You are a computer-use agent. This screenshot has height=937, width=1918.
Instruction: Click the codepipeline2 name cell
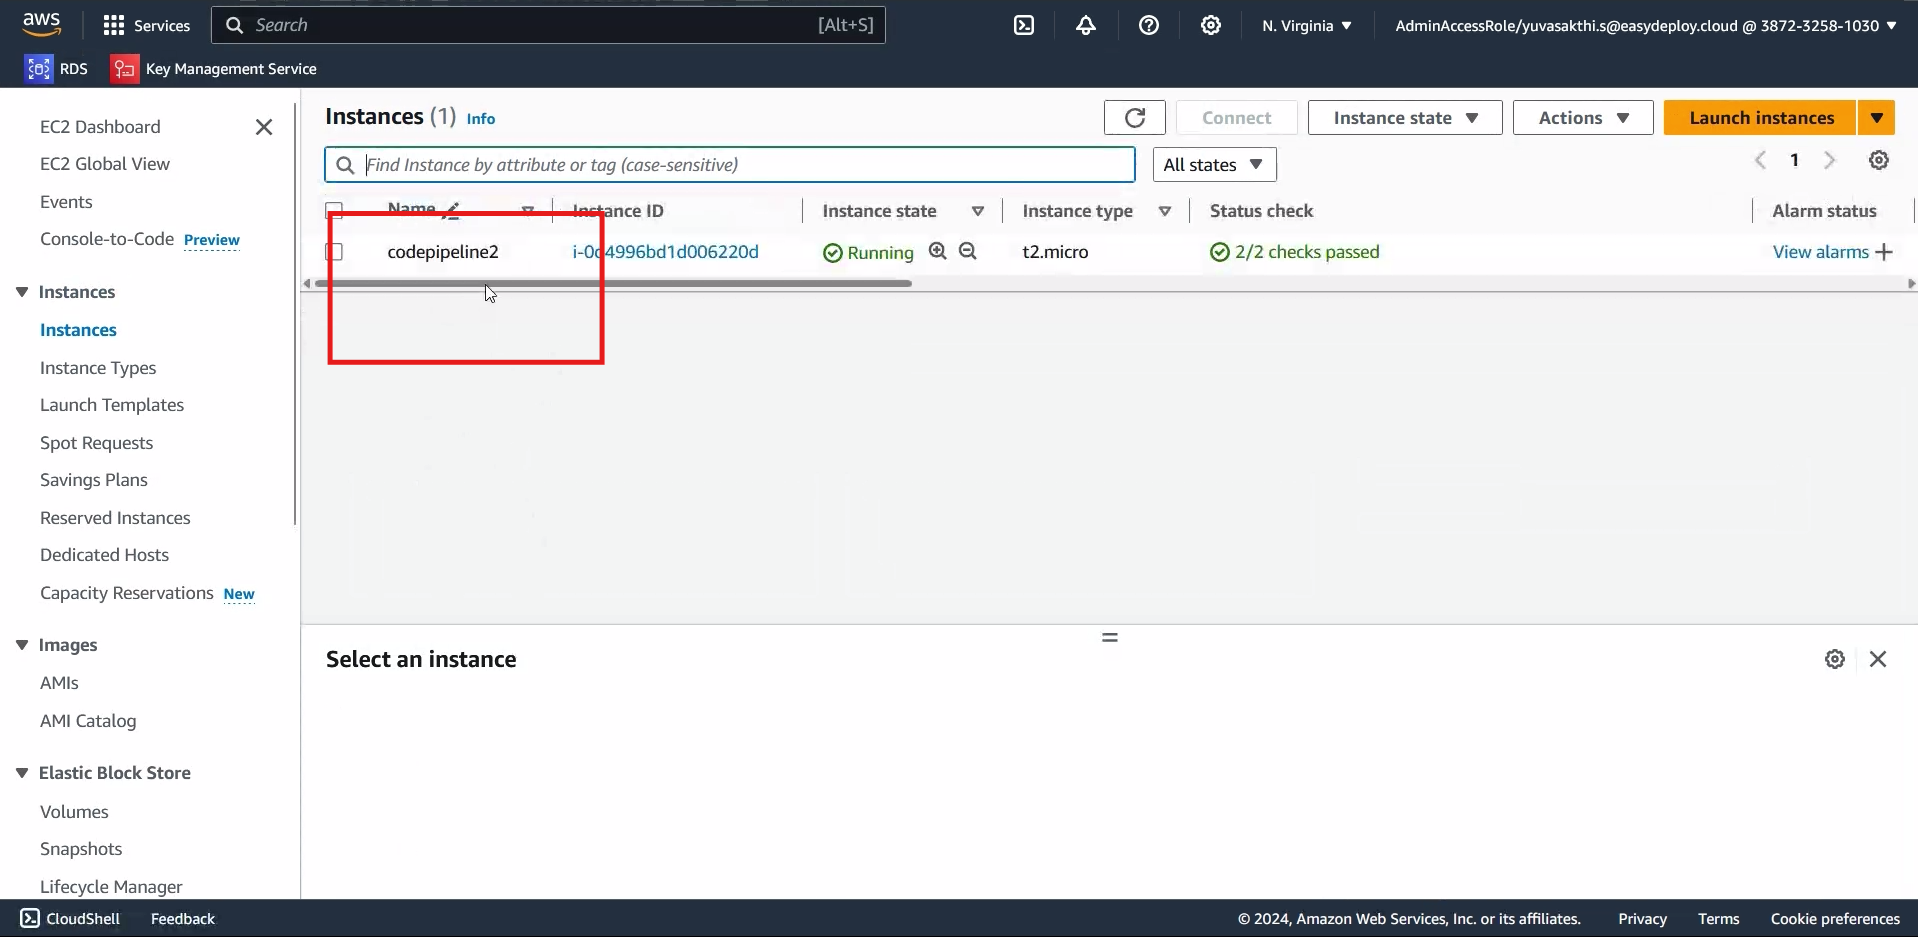pyautogui.click(x=443, y=252)
